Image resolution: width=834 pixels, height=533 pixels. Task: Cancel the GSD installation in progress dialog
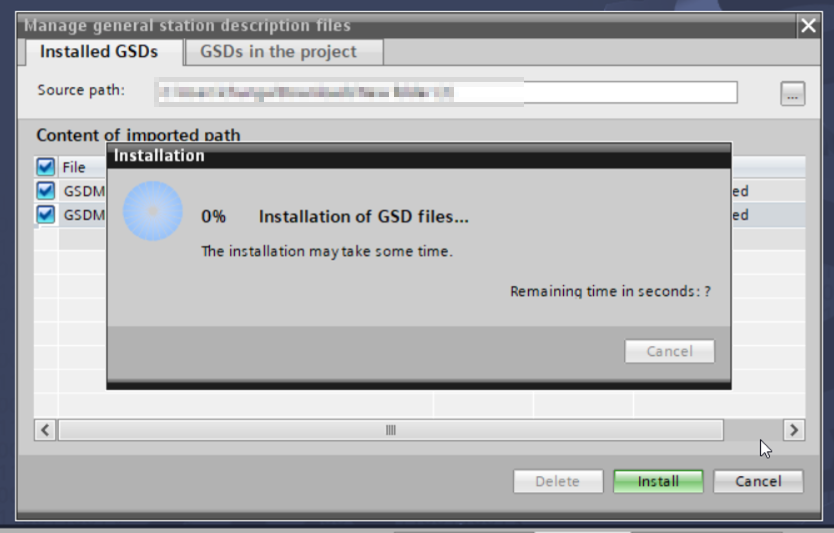coord(670,351)
